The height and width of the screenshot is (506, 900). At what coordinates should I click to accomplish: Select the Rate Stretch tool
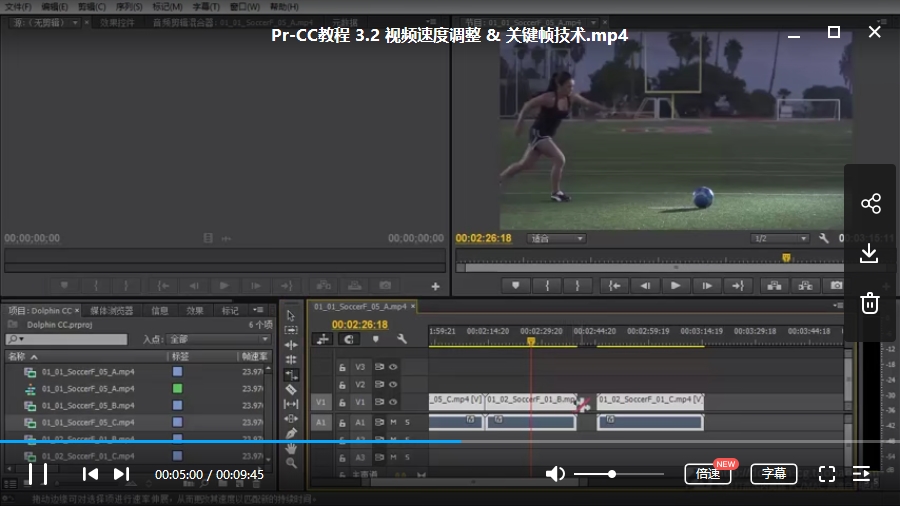point(291,375)
